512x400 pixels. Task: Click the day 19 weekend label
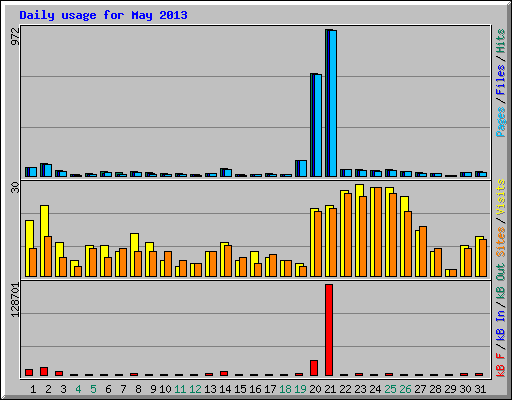tap(300, 389)
